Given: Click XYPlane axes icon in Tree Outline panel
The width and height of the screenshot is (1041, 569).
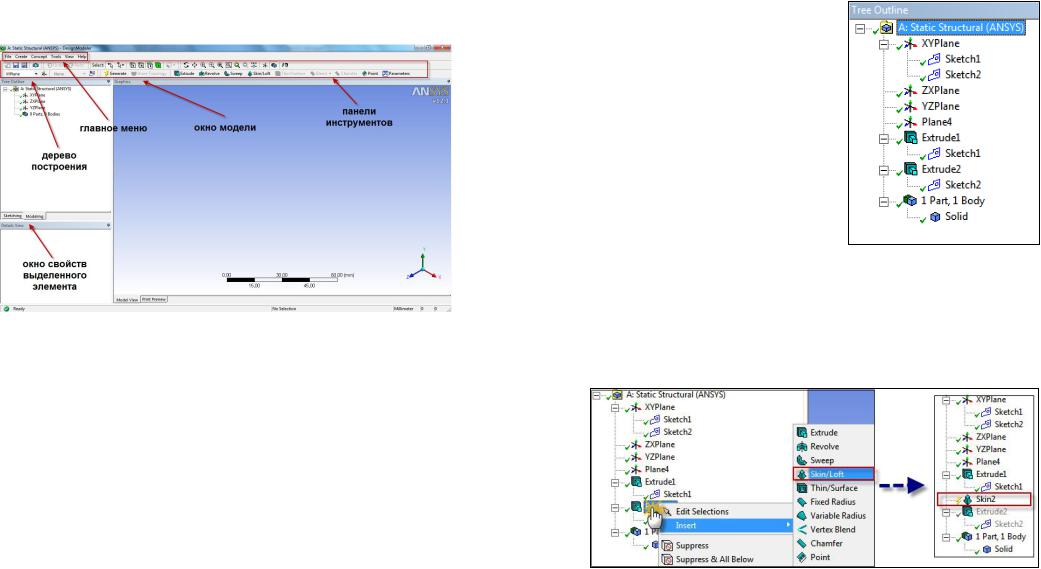Looking at the screenshot, I should (x=910, y=44).
